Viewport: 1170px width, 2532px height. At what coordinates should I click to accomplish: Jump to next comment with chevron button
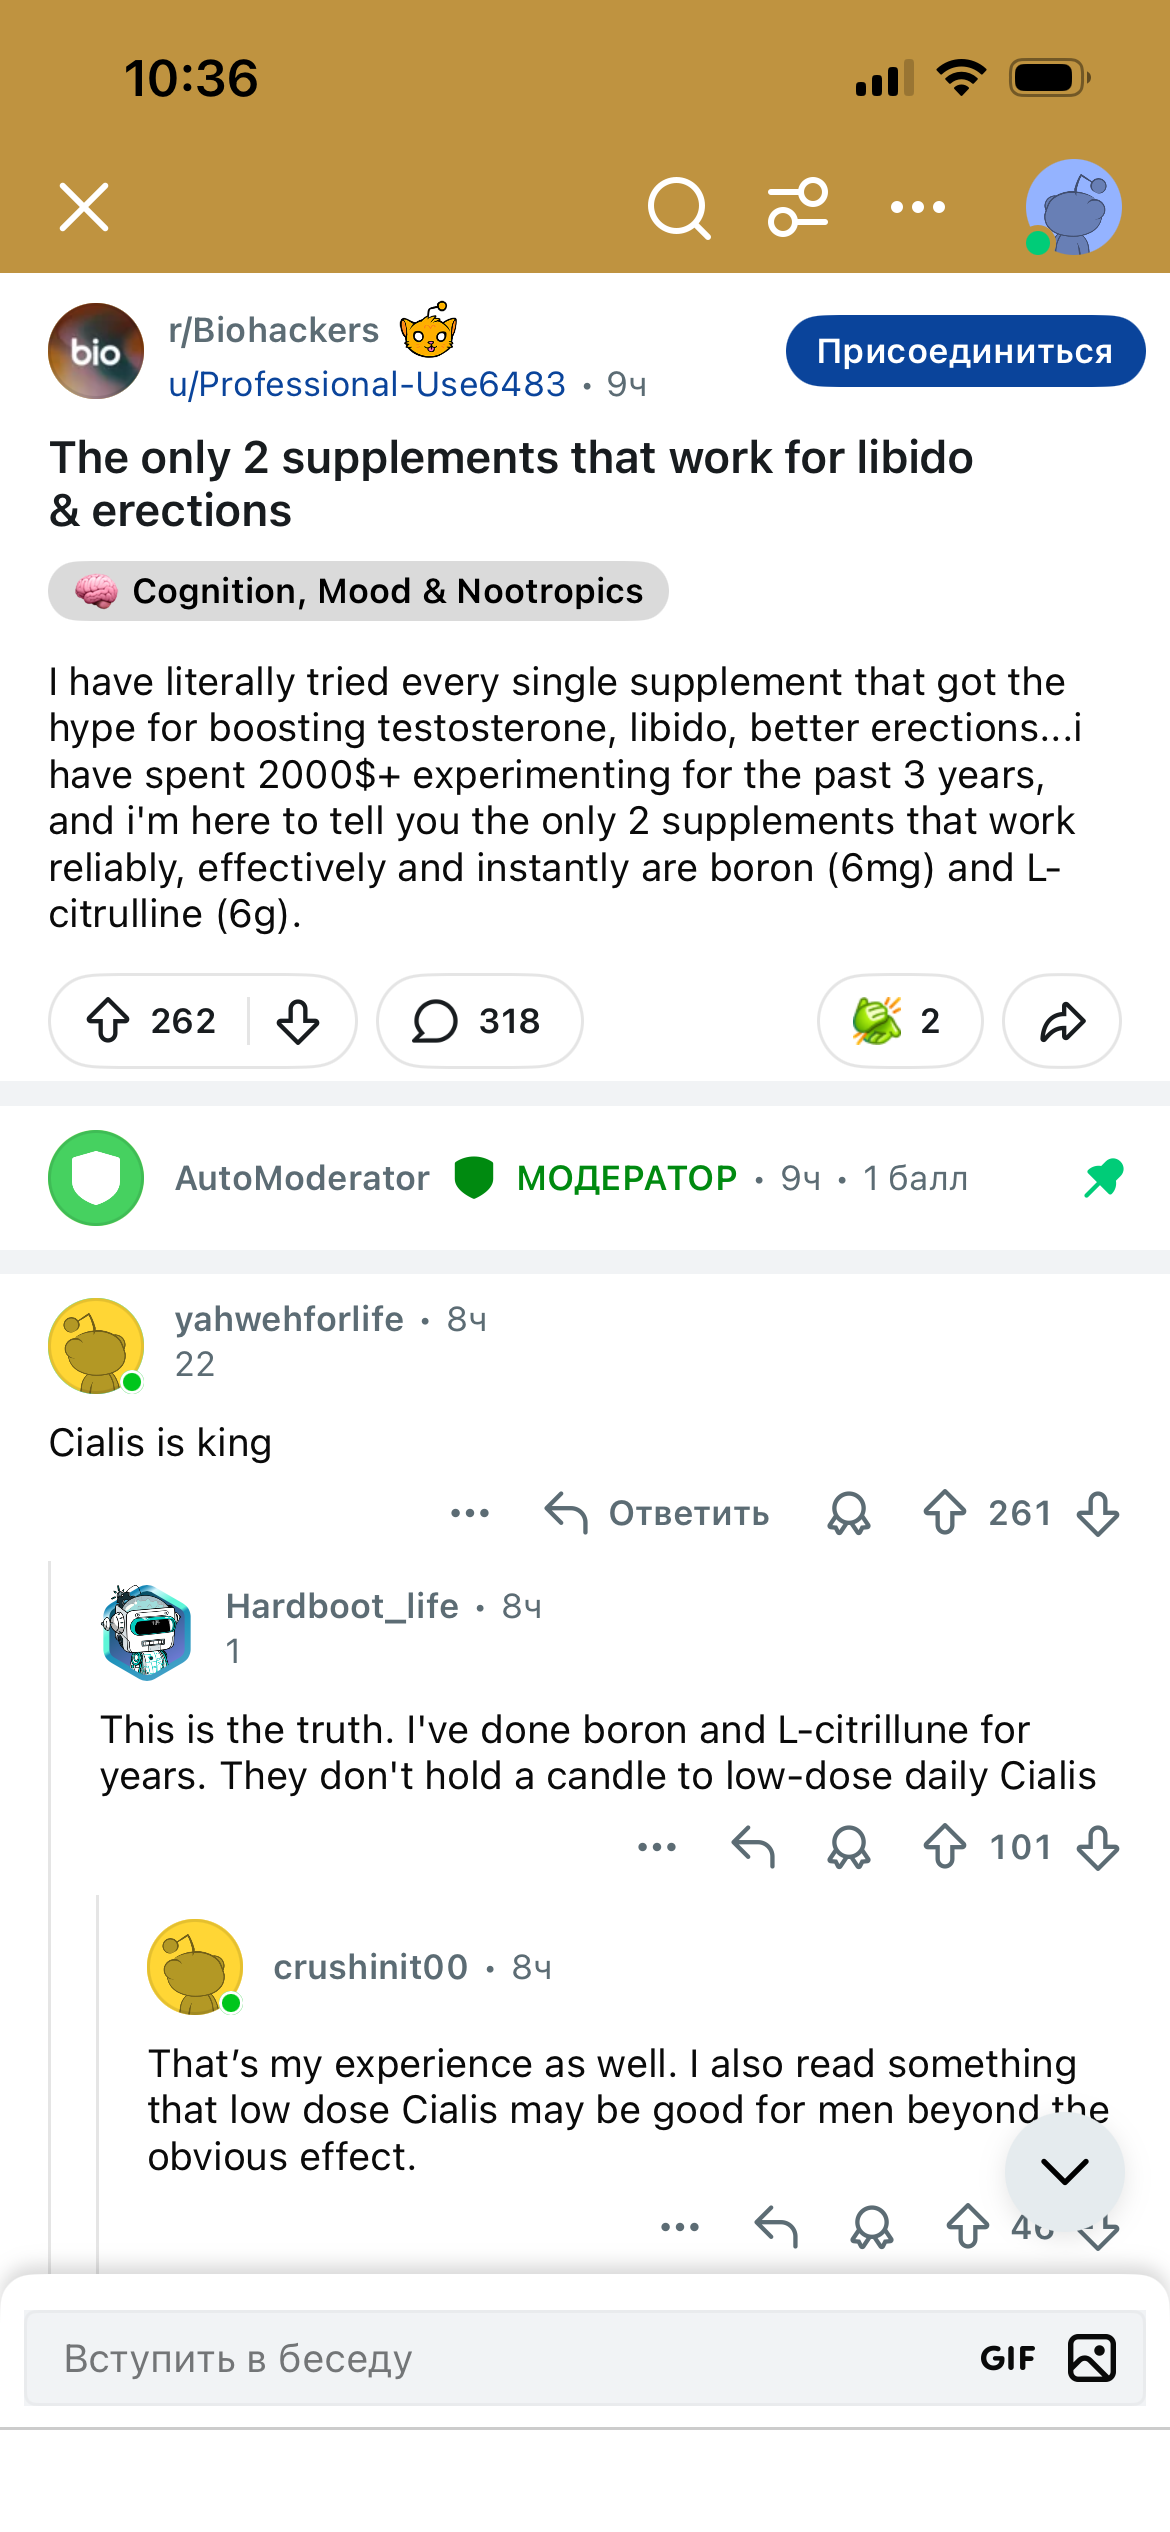[x=1064, y=2170]
